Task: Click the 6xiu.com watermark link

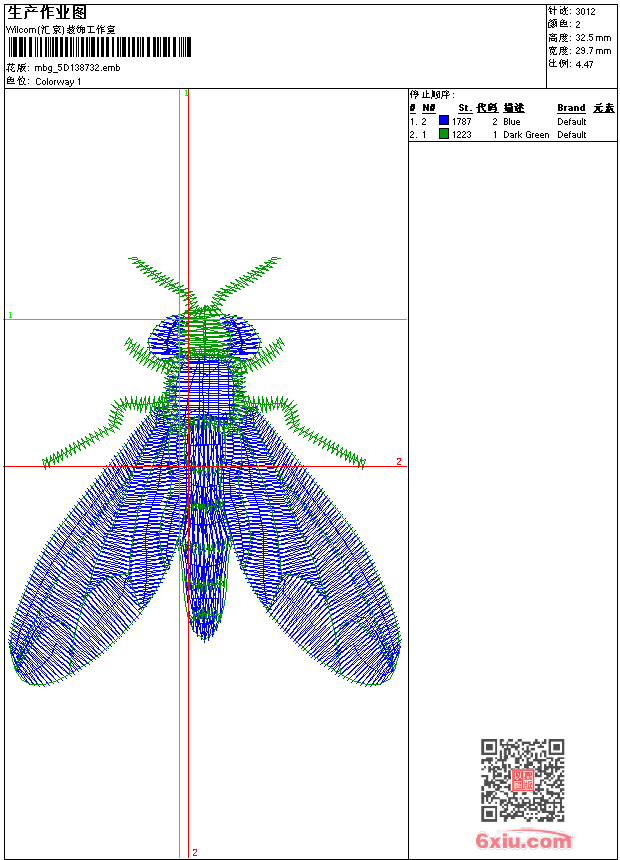Action: tap(524, 841)
